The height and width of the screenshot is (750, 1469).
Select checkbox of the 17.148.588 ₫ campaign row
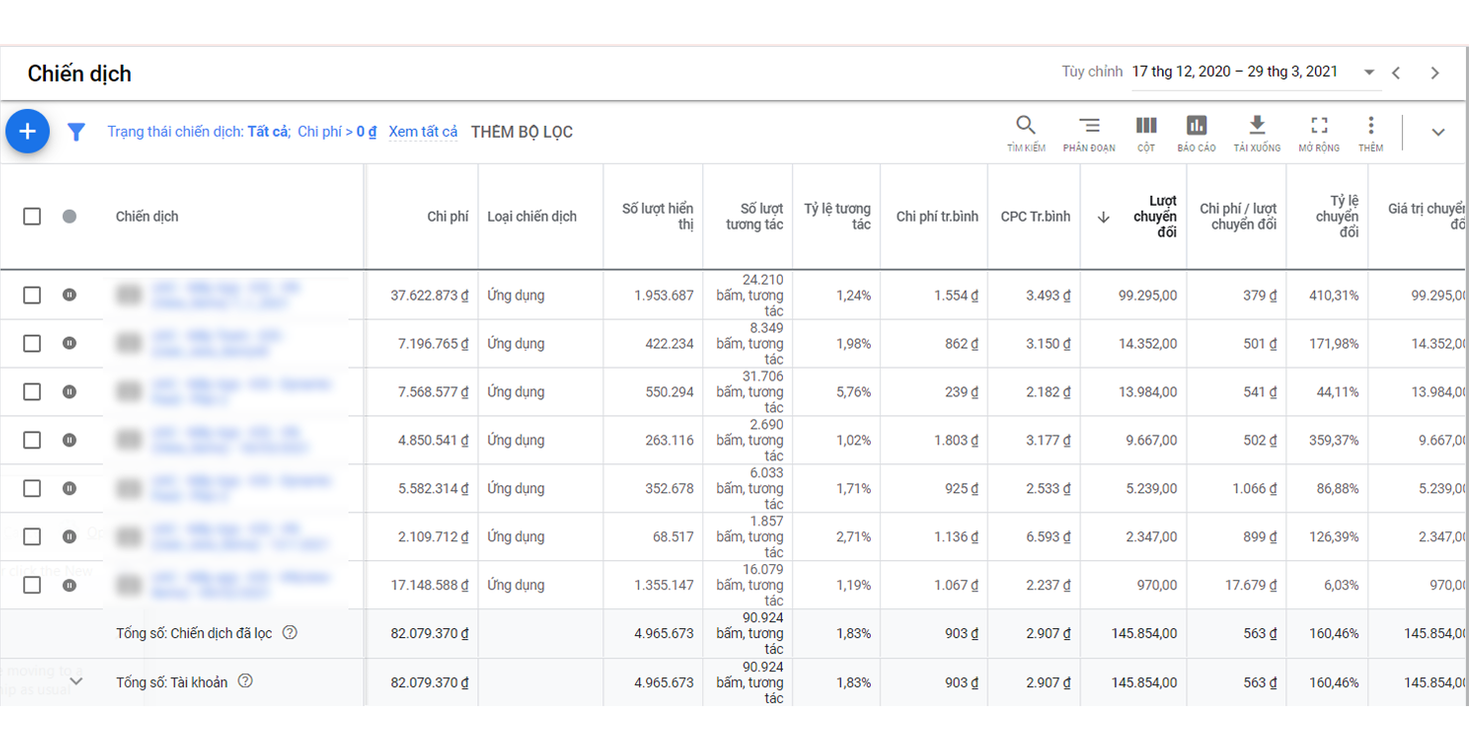coord(32,585)
